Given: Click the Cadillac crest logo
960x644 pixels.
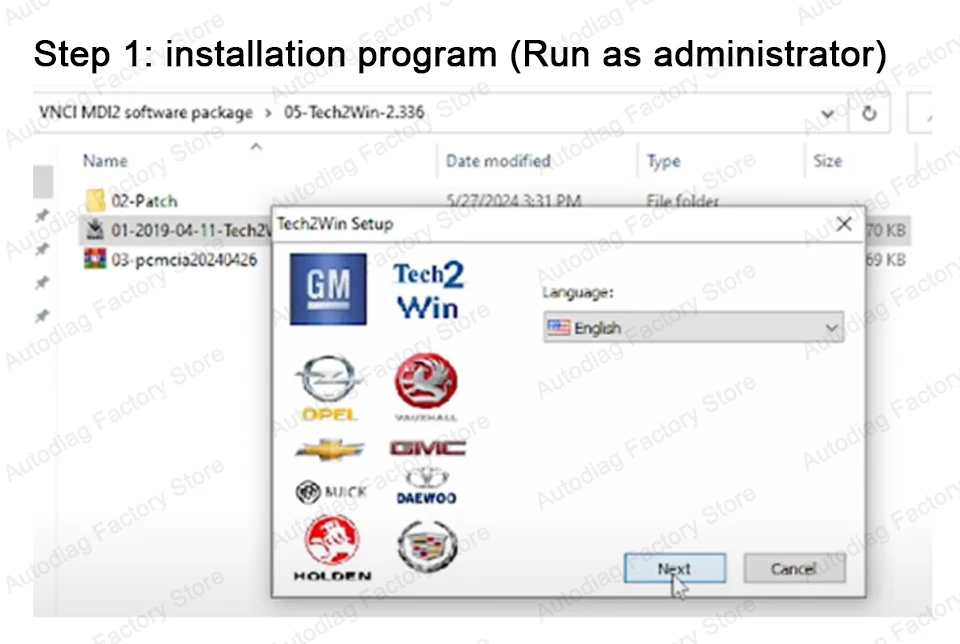Looking at the screenshot, I should point(427,546).
